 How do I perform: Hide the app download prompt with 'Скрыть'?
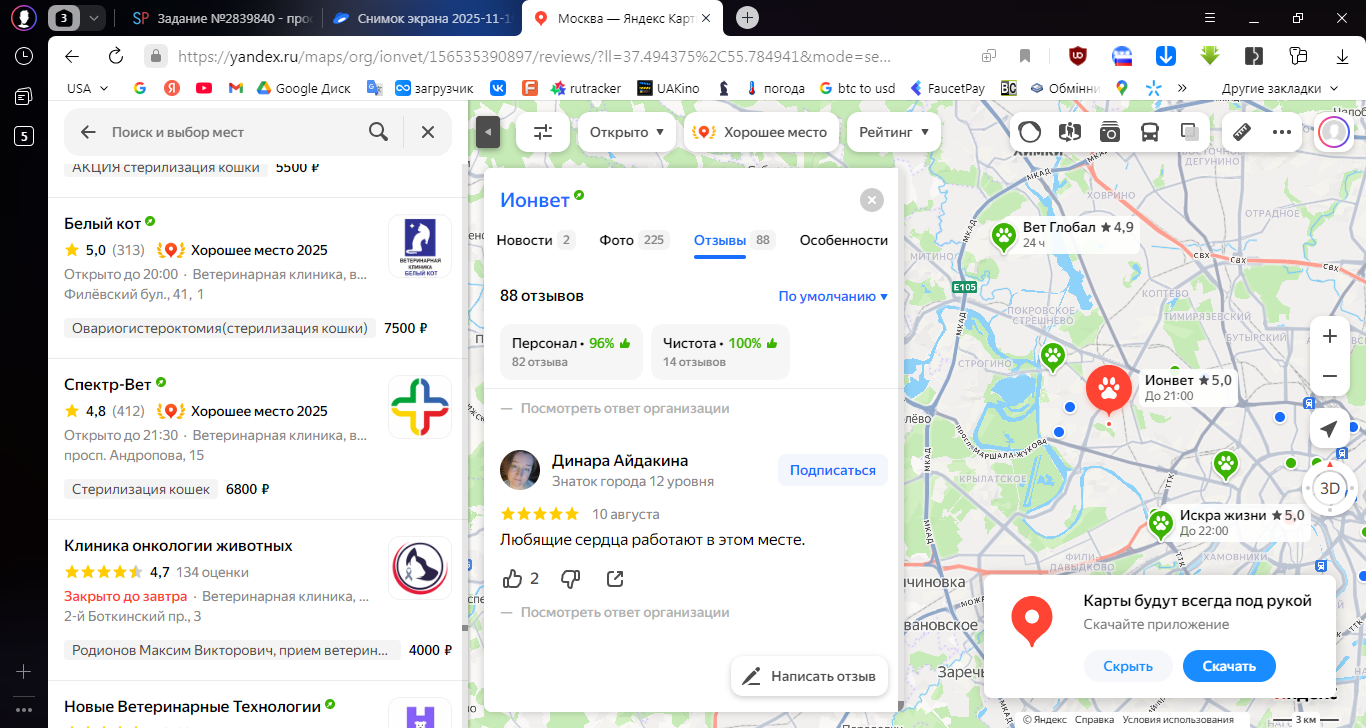click(1128, 666)
